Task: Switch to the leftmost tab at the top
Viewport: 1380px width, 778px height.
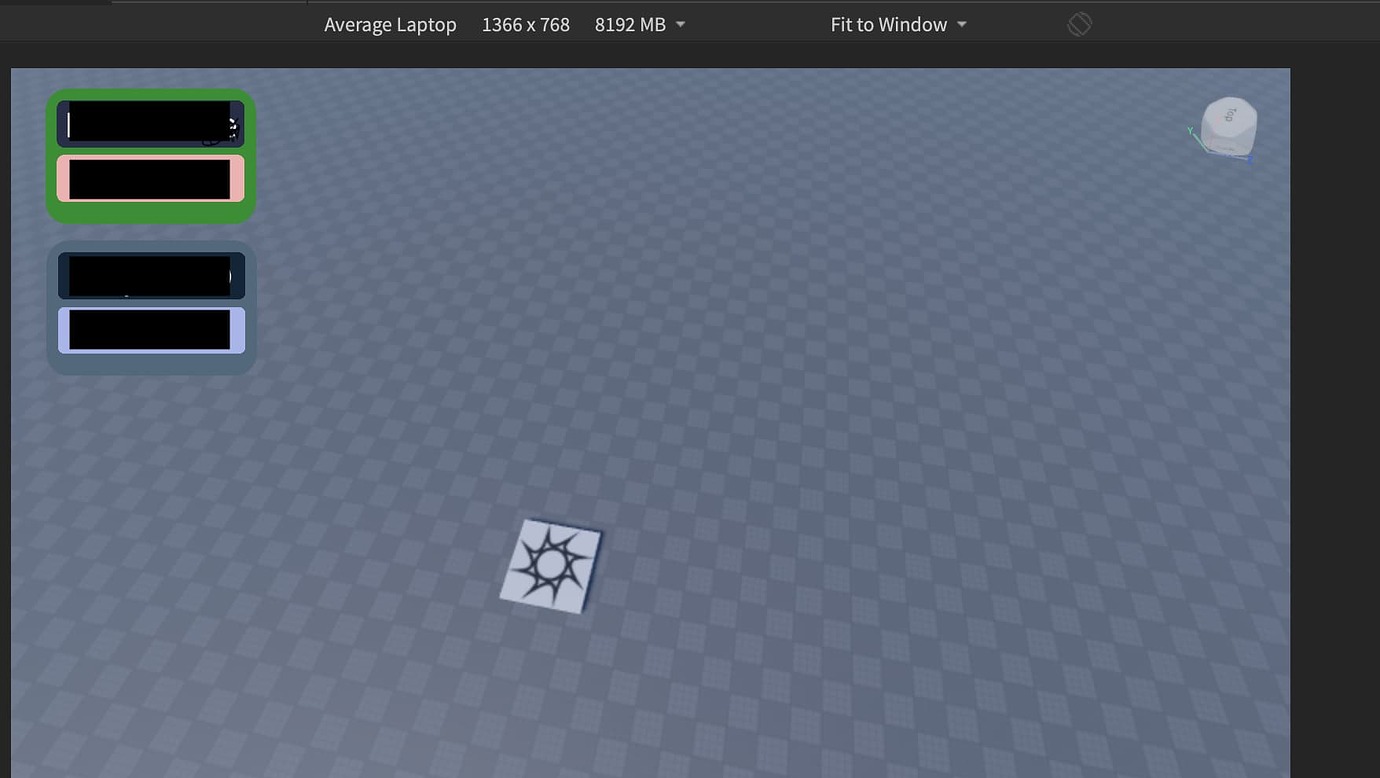Action: click(55, 3)
